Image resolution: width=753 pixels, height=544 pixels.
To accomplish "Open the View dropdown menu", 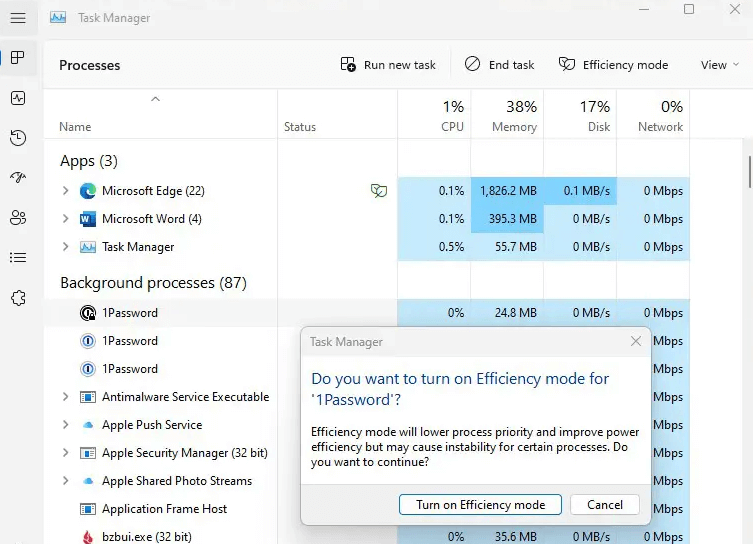I will [x=719, y=65].
